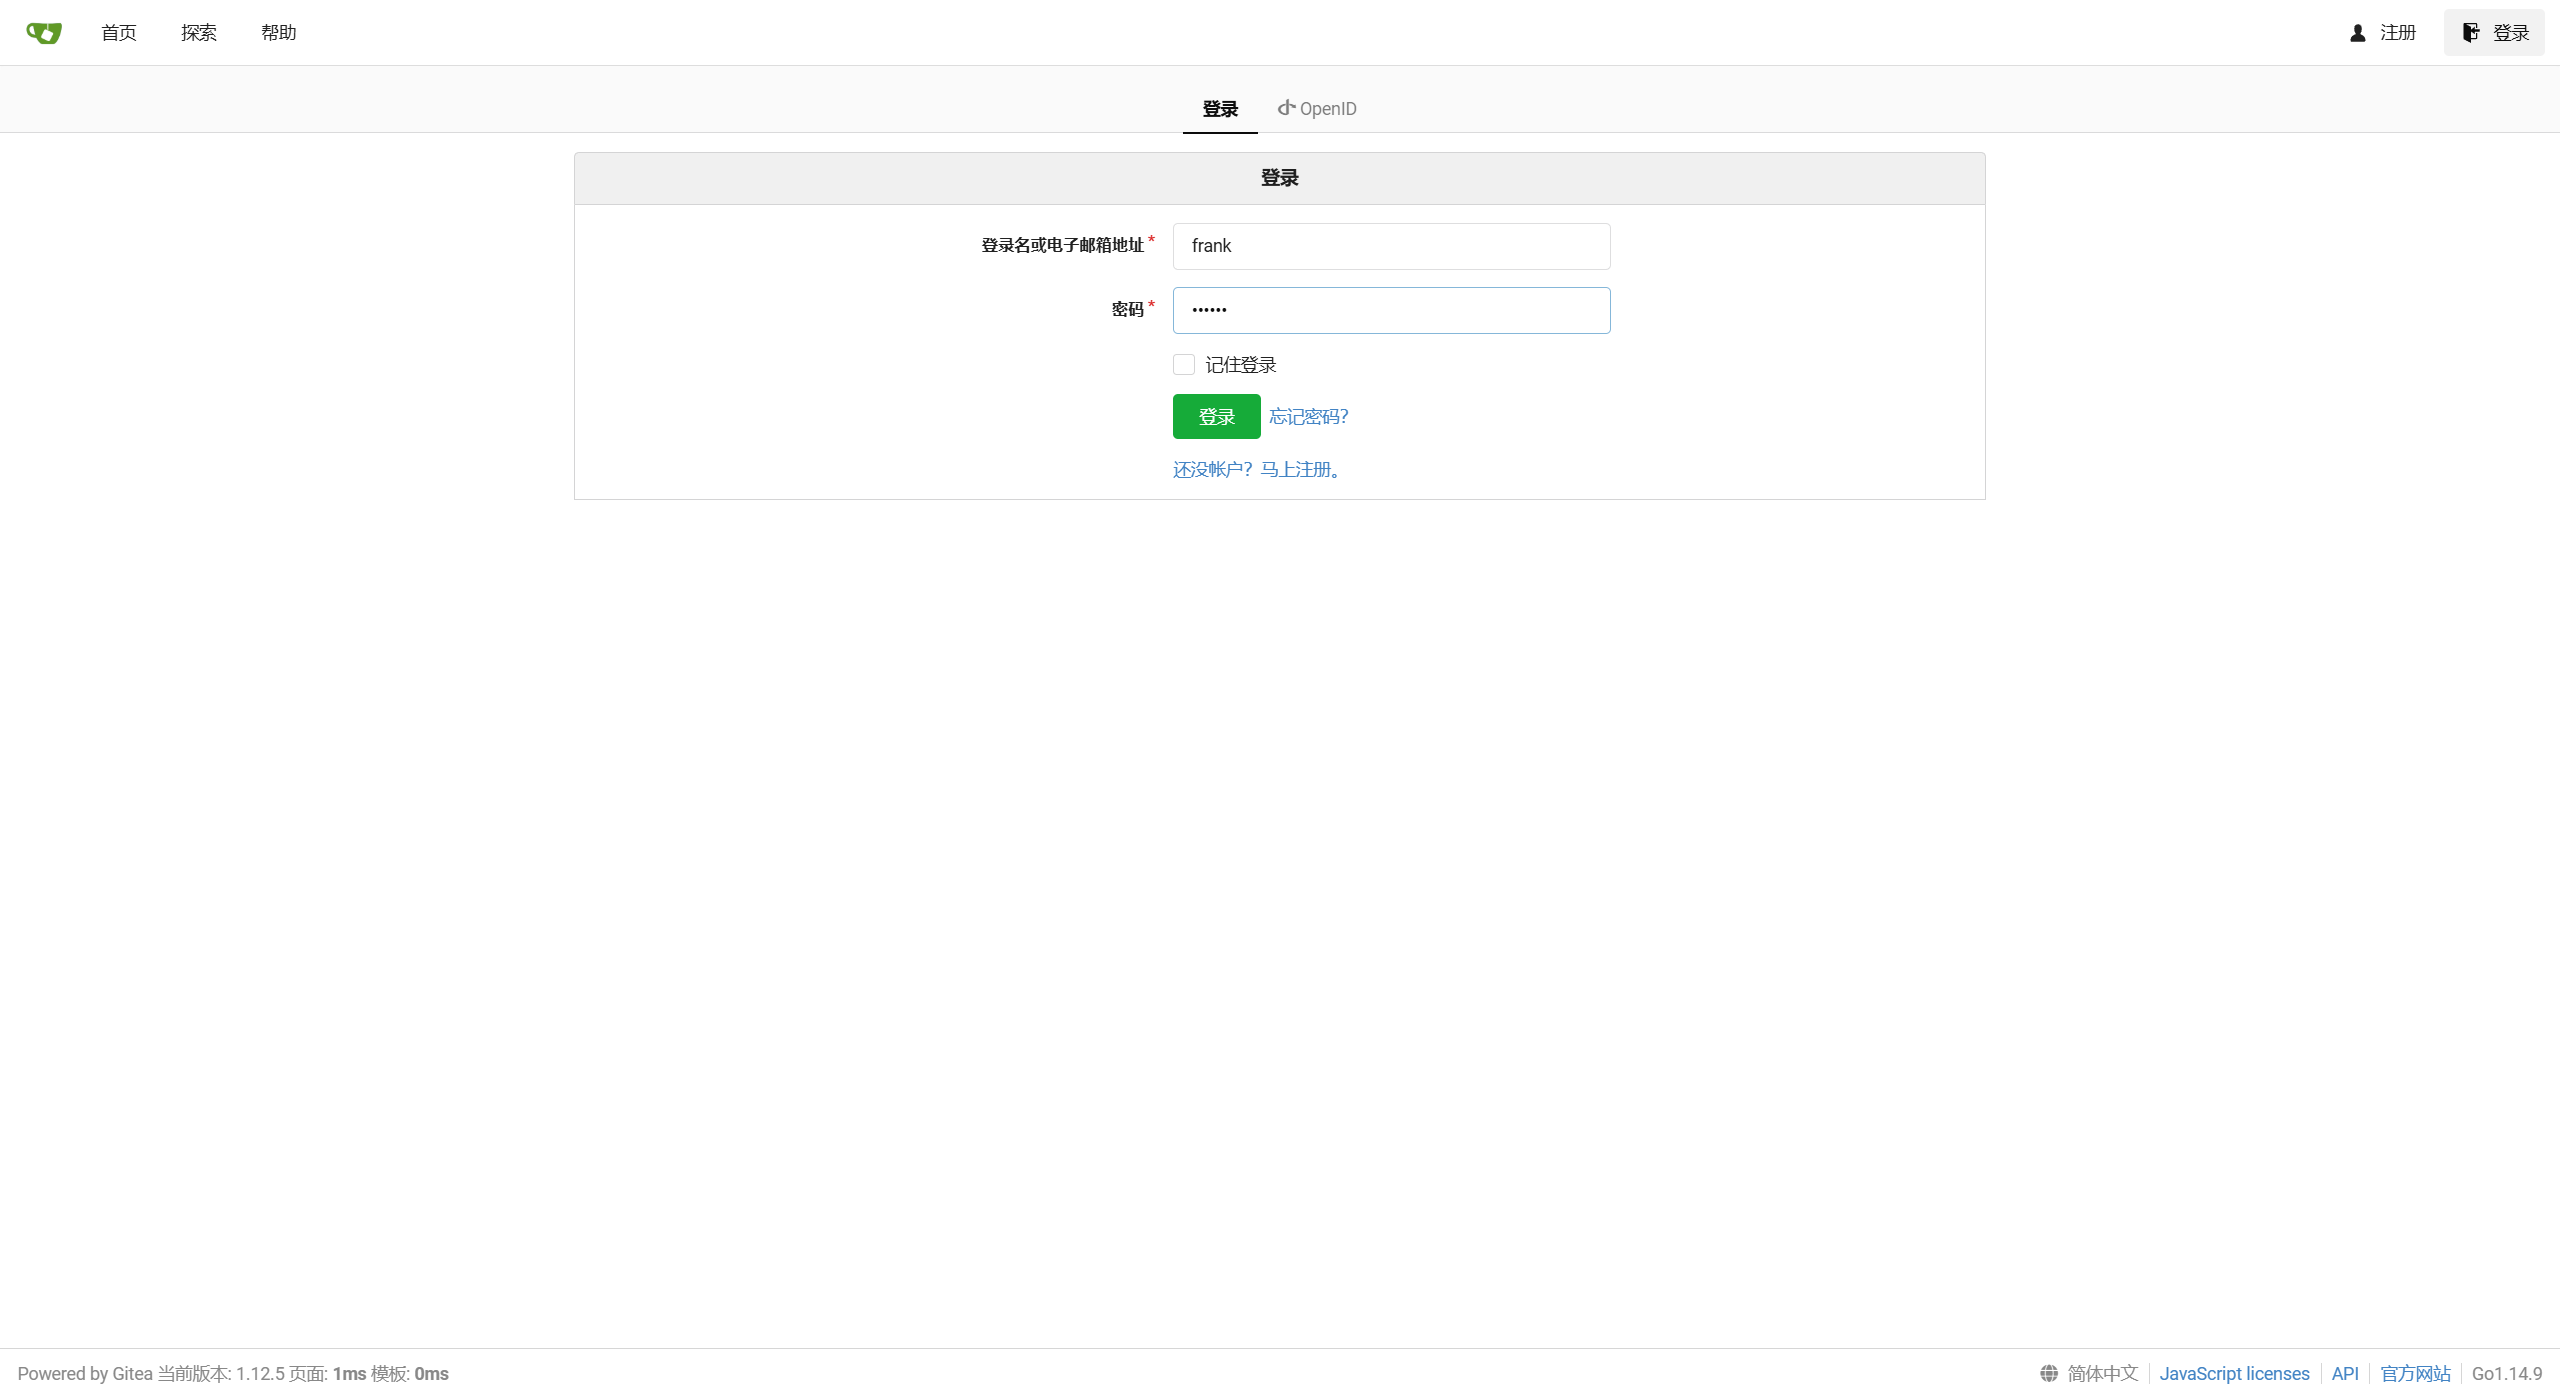Screen dimensions: 2560x1399
Task: Click the Gitea teacup logo
Action: pyautogui.click(x=44, y=33)
